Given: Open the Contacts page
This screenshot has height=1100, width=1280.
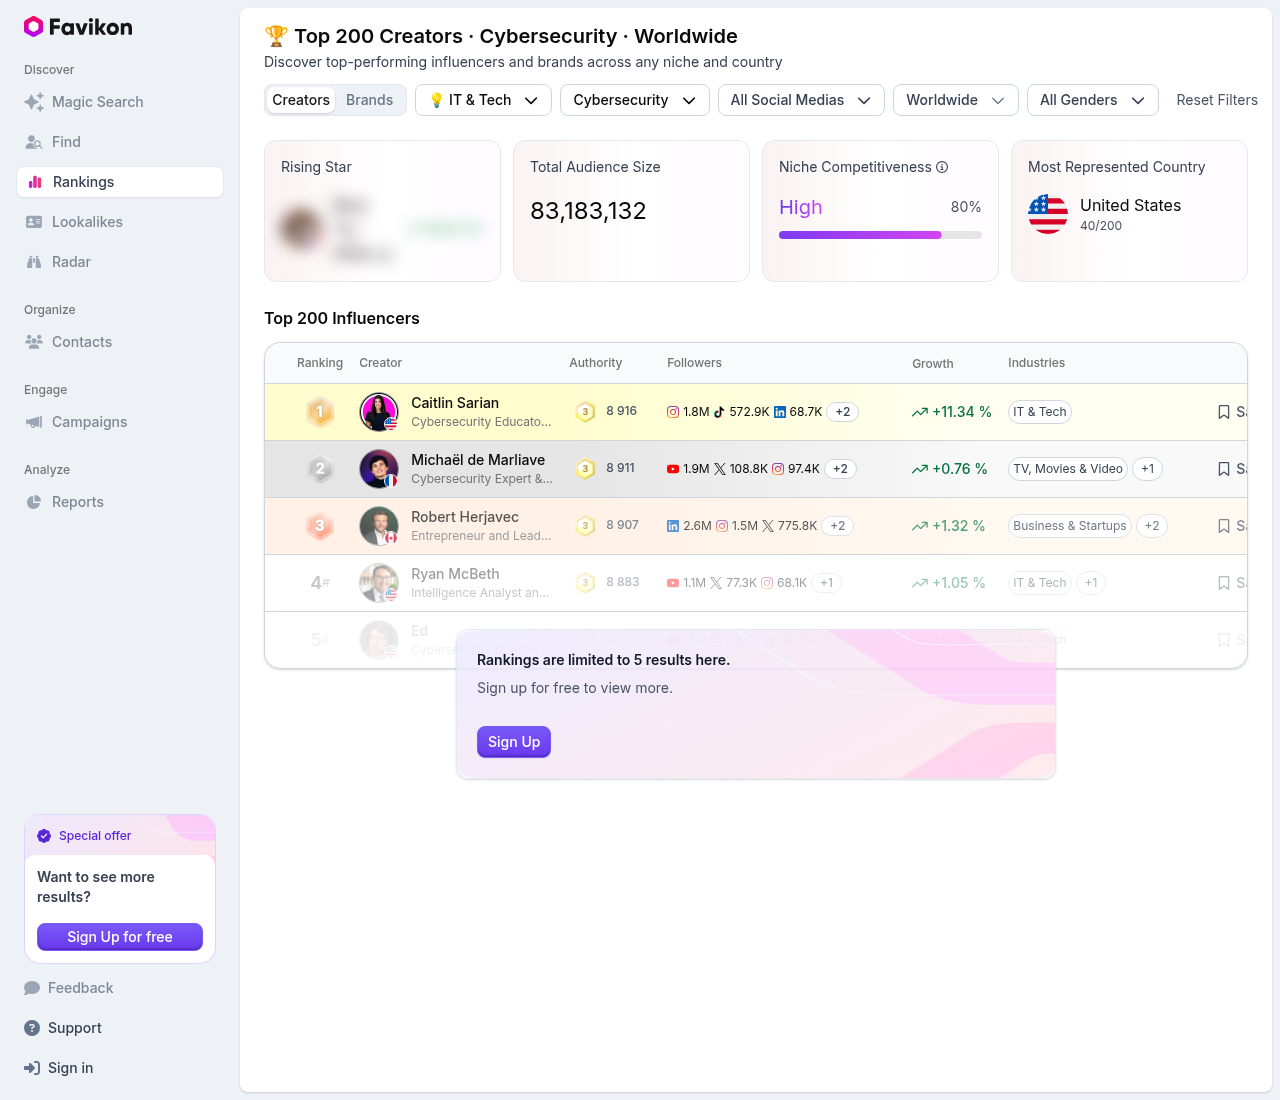Looking at the screenshot, I should click(x=79, y=342).
